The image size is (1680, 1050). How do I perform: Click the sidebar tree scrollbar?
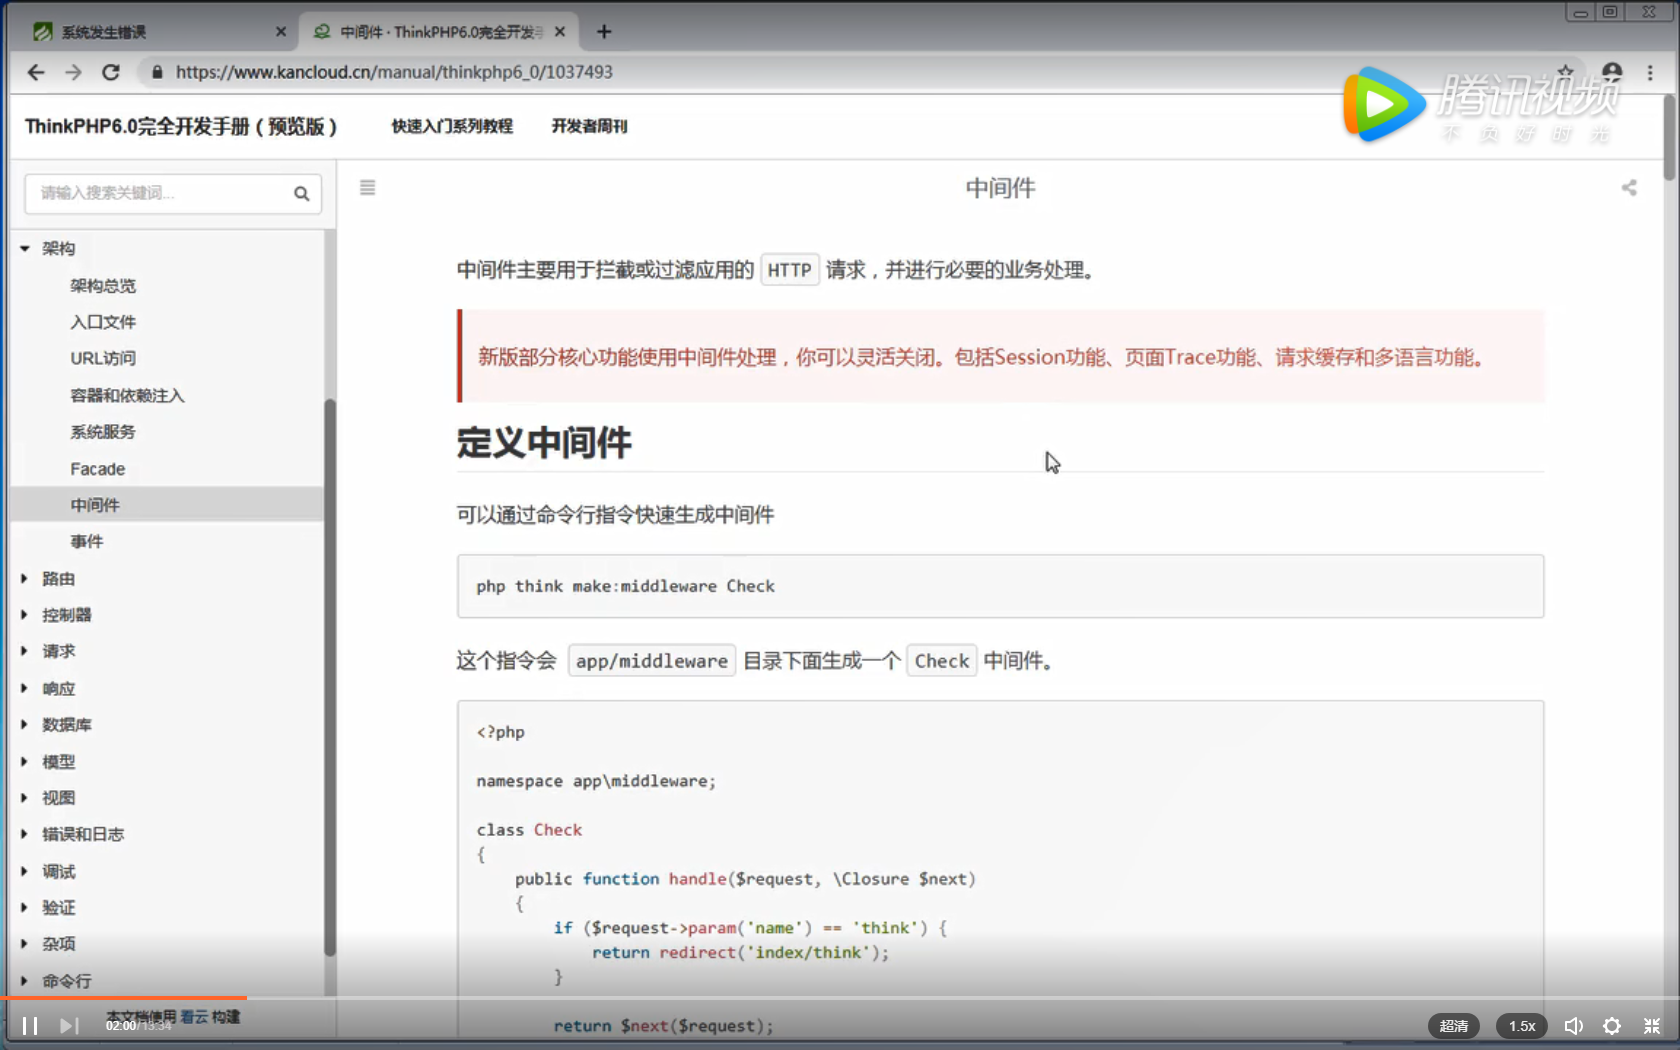(x=330, y=677)
